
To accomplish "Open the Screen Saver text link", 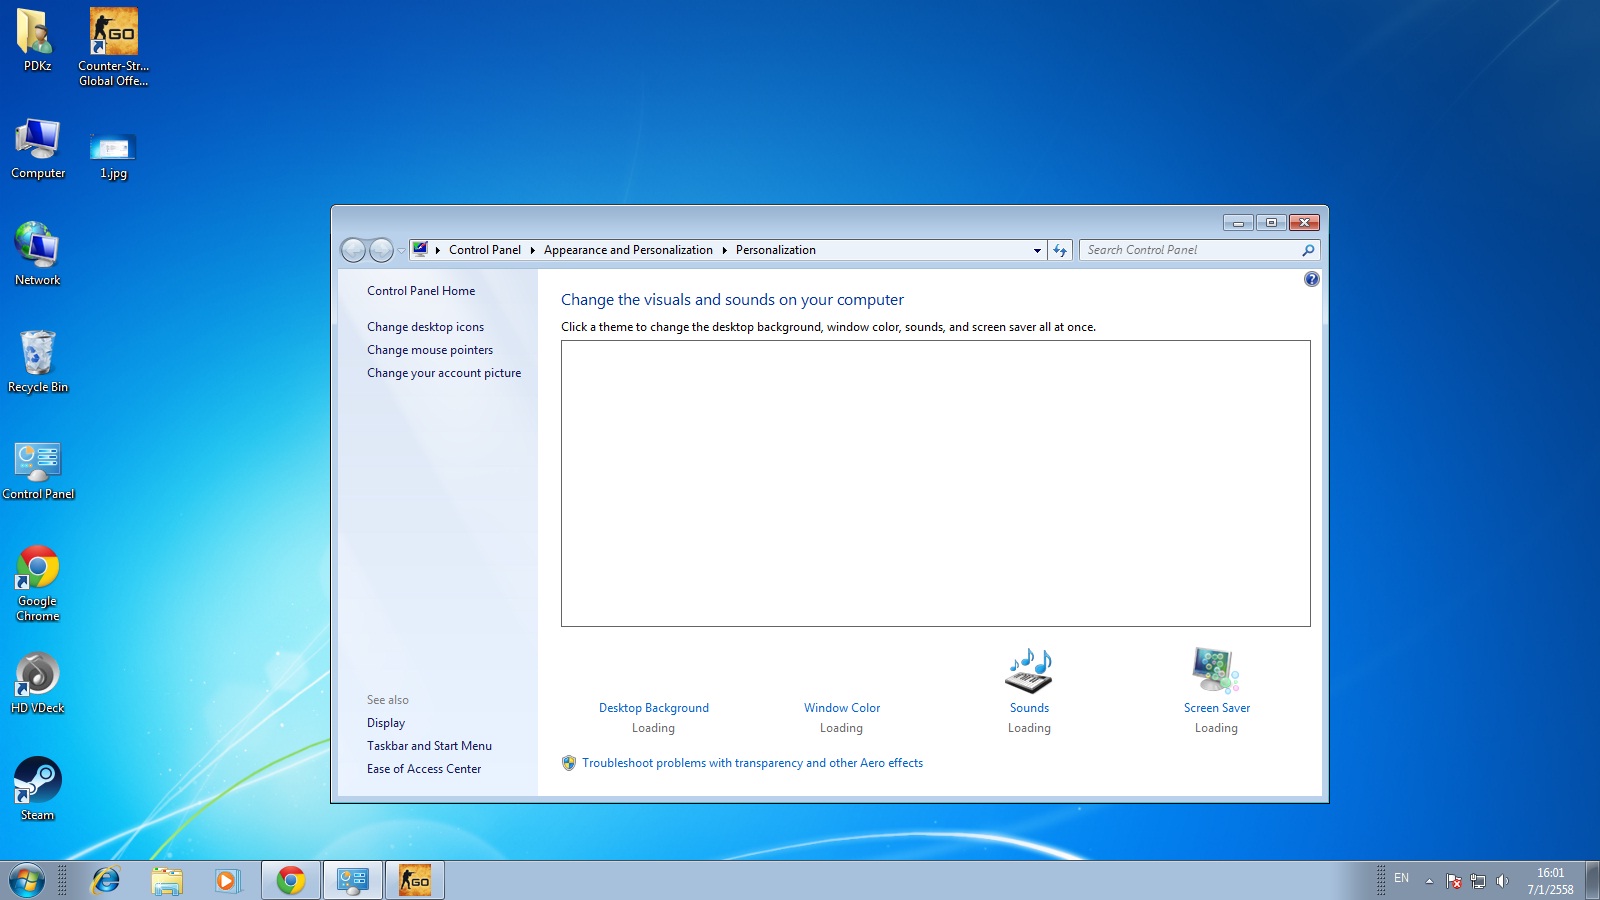I will [1217, 708].
